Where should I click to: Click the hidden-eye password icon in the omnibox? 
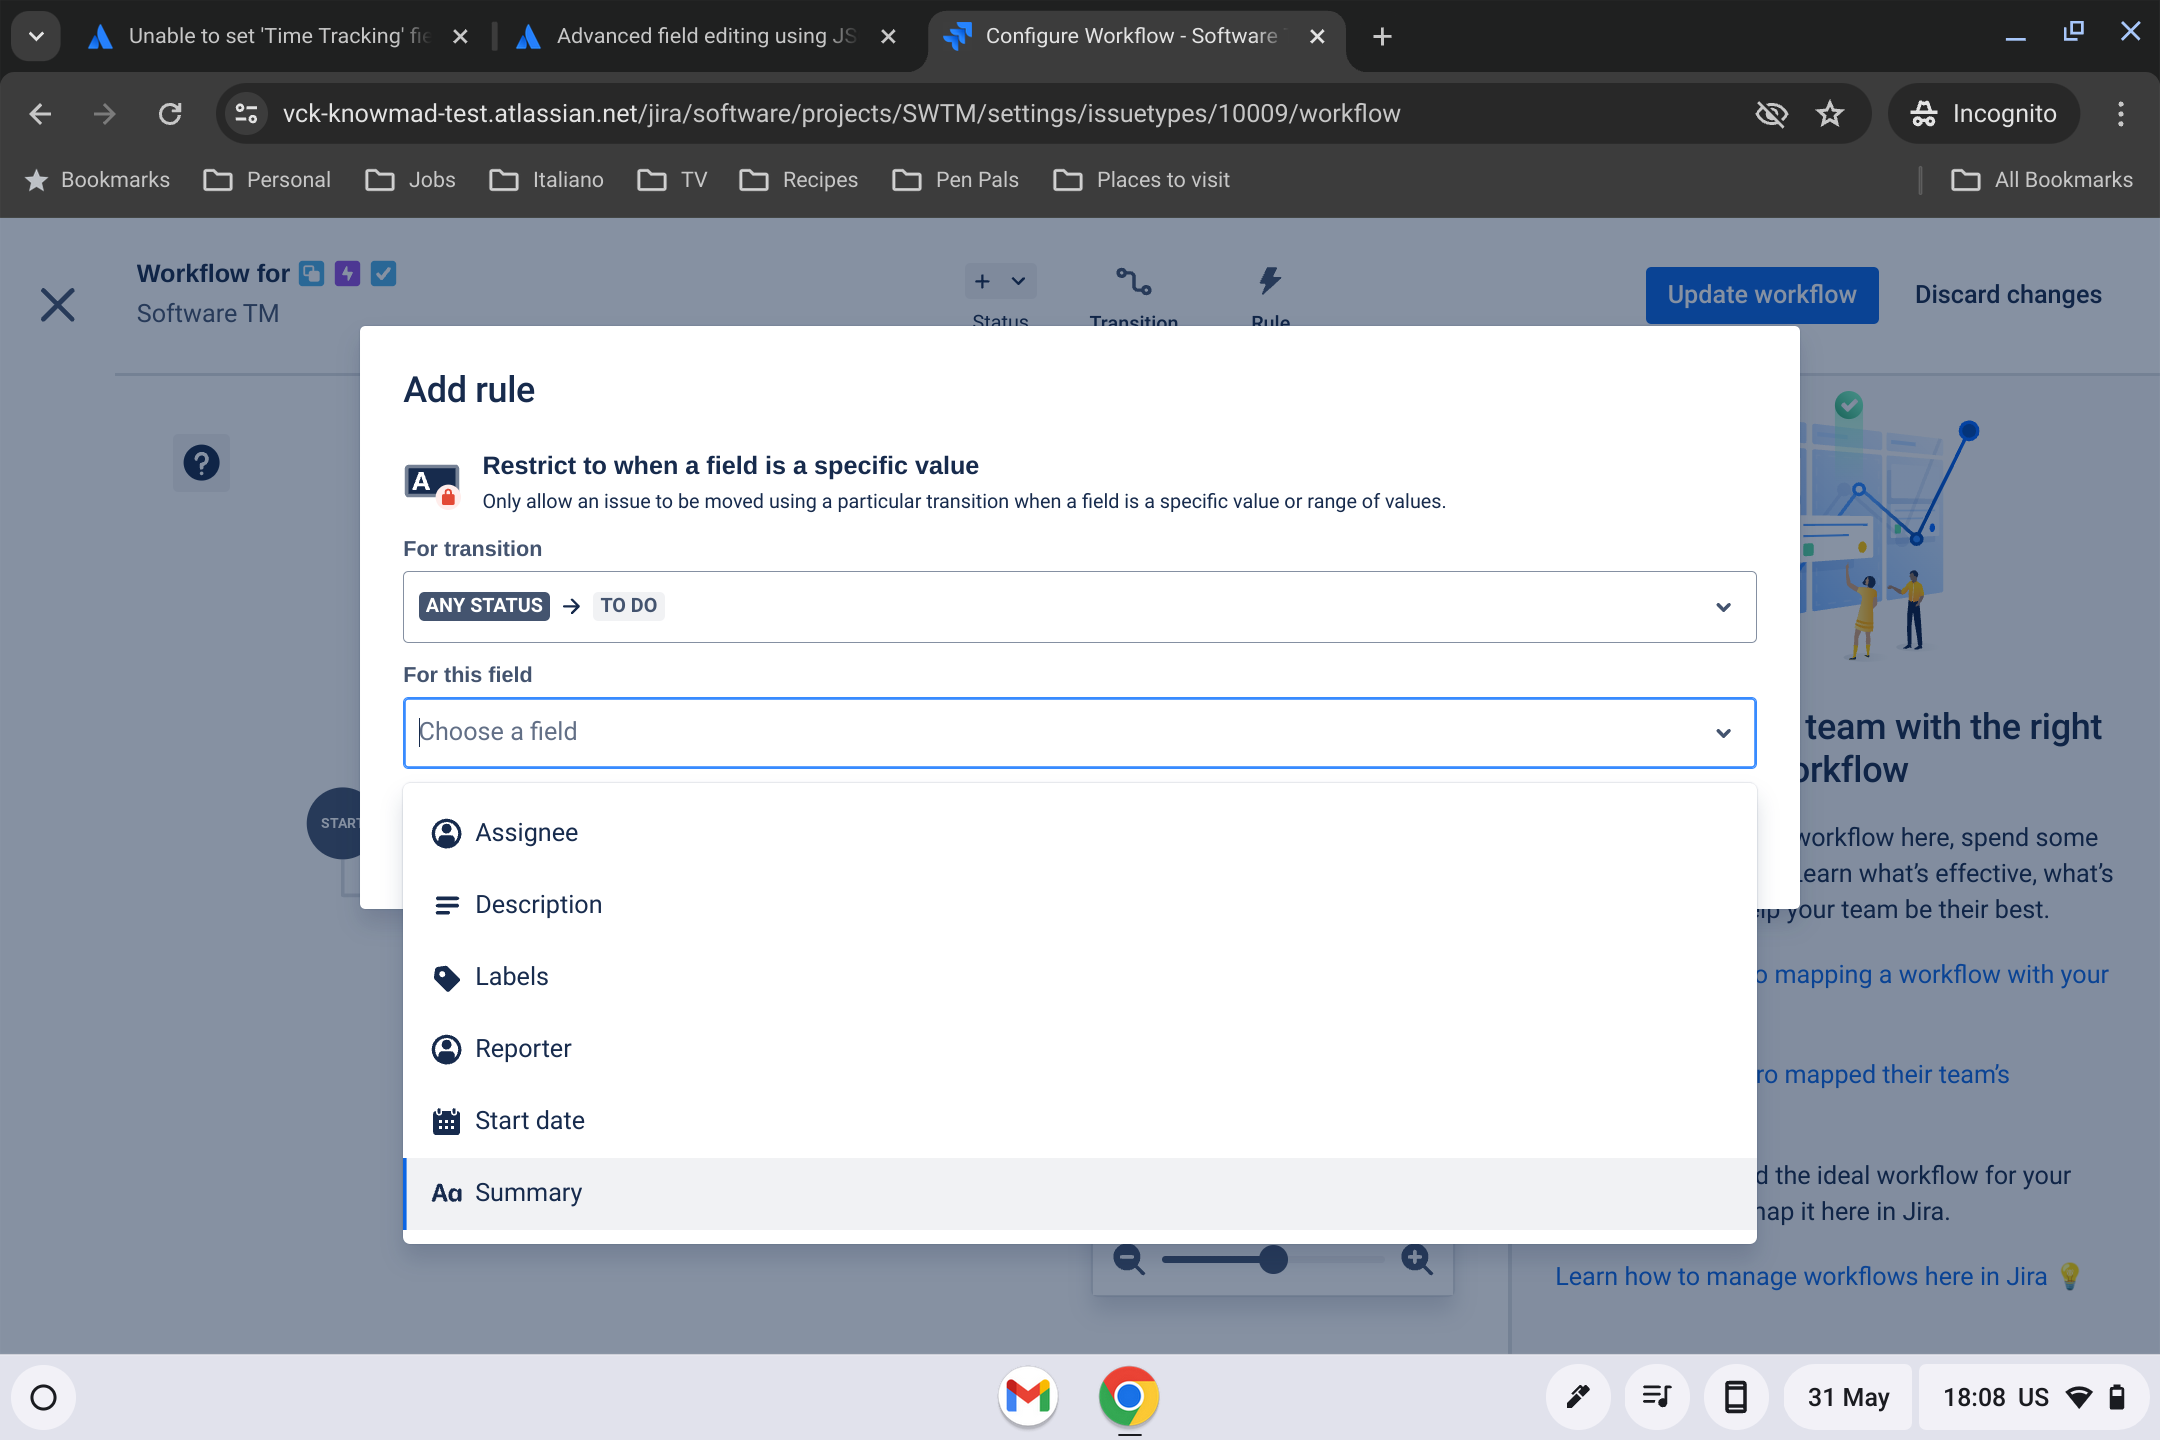[x=1772, y=113]
